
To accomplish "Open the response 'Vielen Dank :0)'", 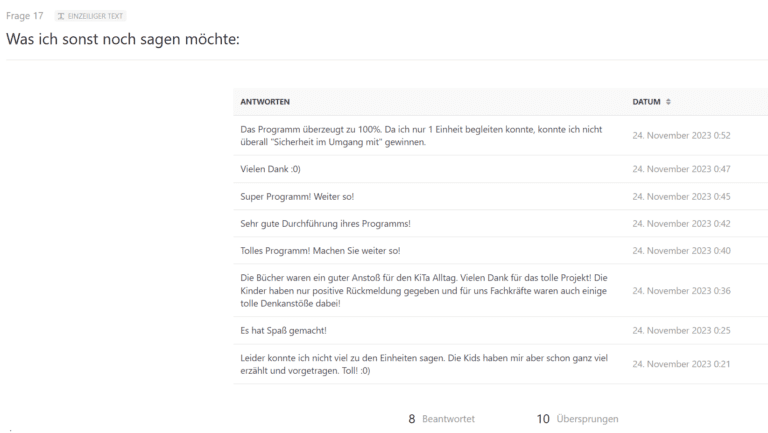I will 270,169.
